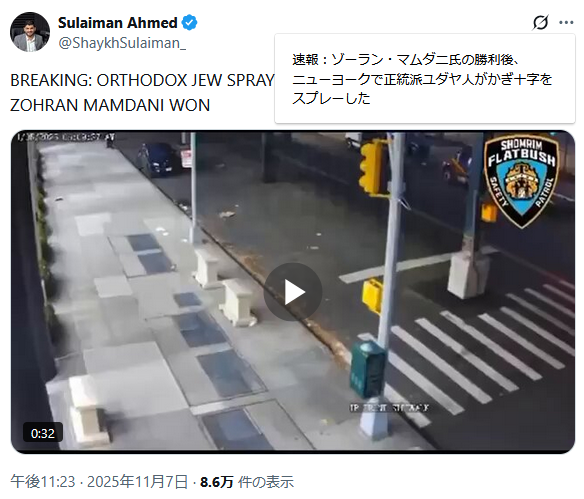The width and height of the screenshot is (584, 499).
Task: Click the Japanese translation tooltip text
Action: pos(422,79)
